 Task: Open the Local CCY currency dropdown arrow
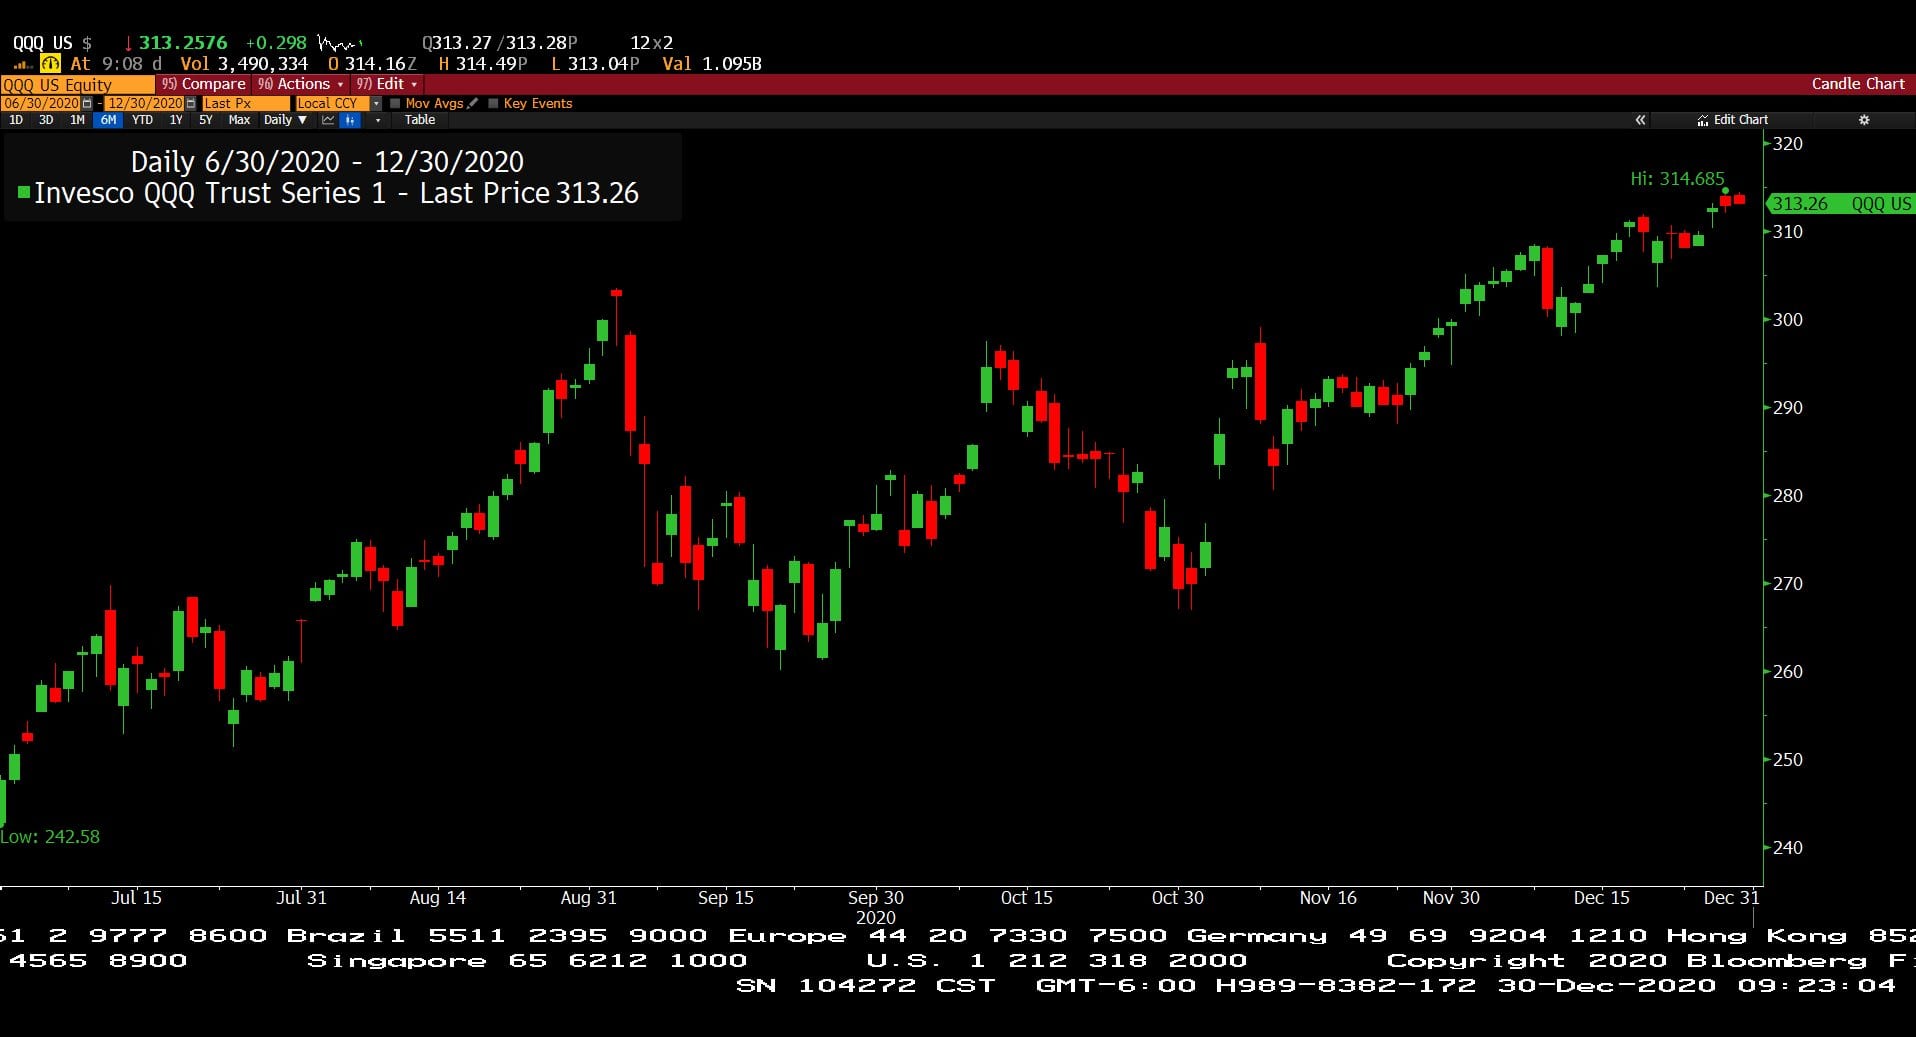(x=376, y=103)
